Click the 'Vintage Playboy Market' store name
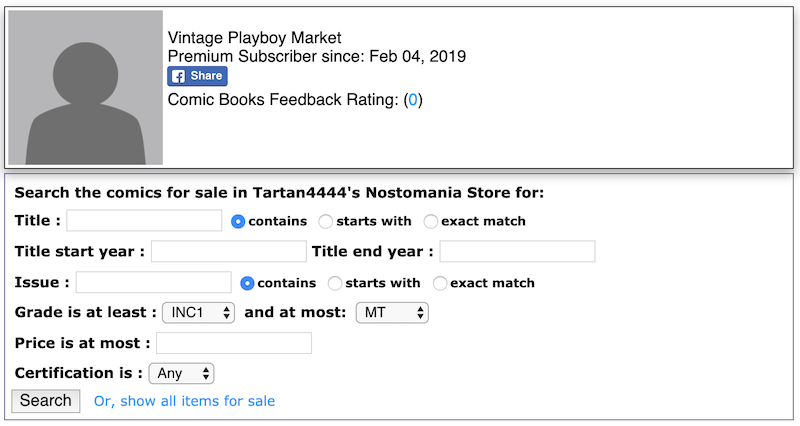800x426 pixels. coord(254,38)
